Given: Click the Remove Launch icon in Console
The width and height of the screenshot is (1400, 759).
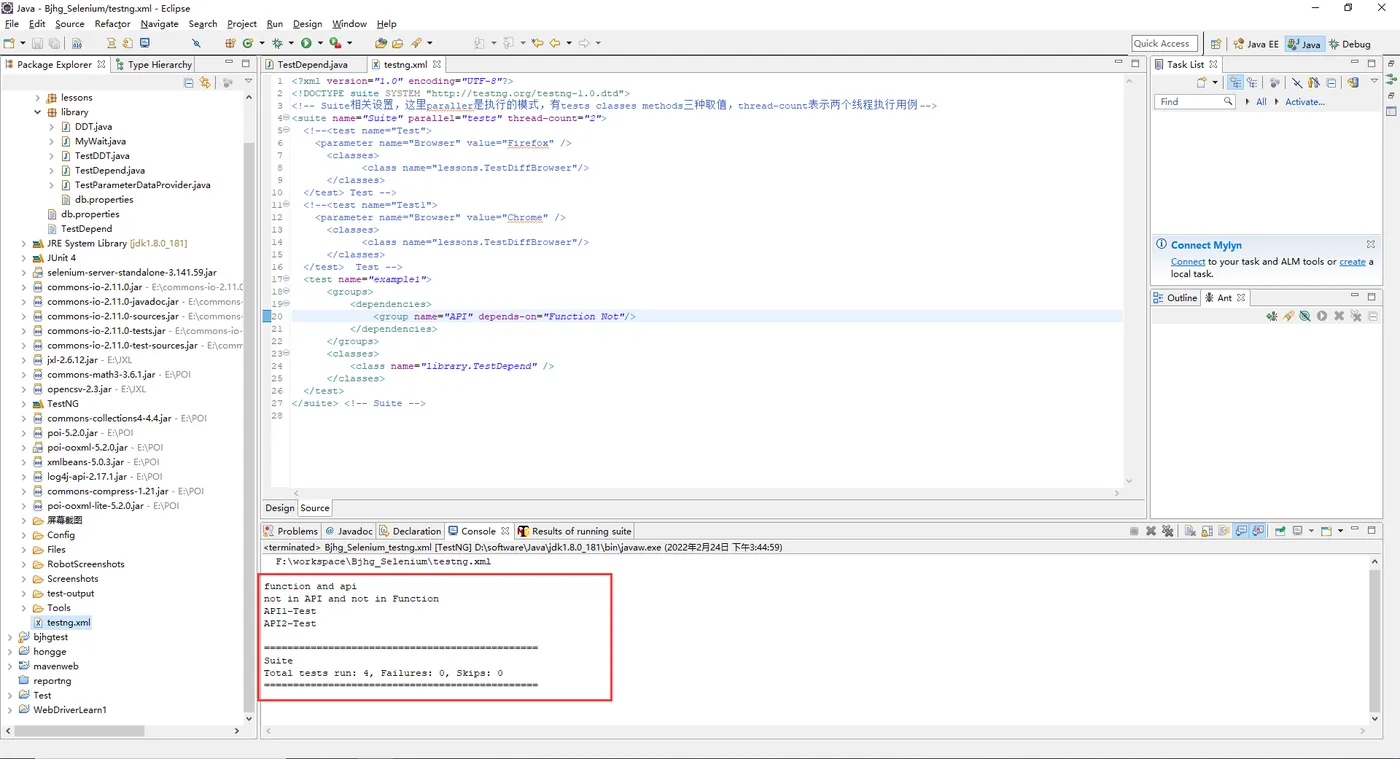Looking at the screenshot, I should [1151, 531].
